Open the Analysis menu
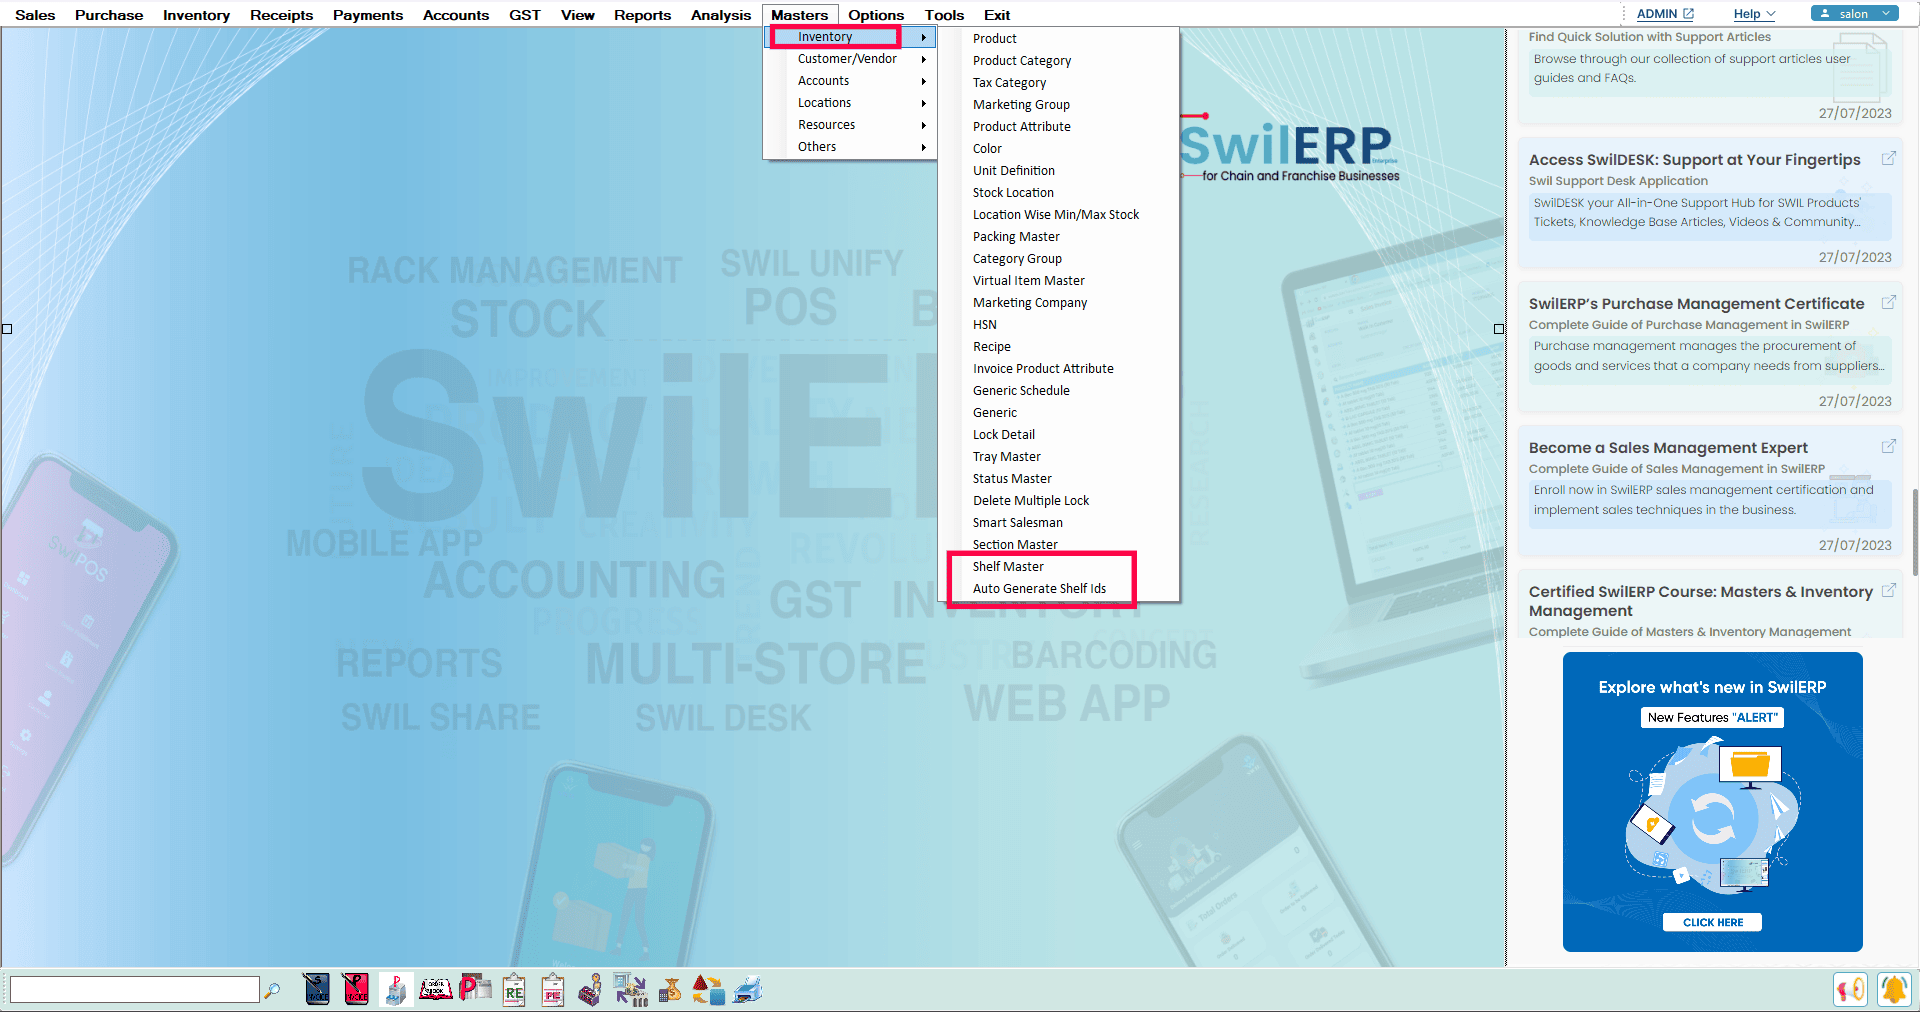The height and width of the screenshot is (1012, 1920). click(720, 15)
